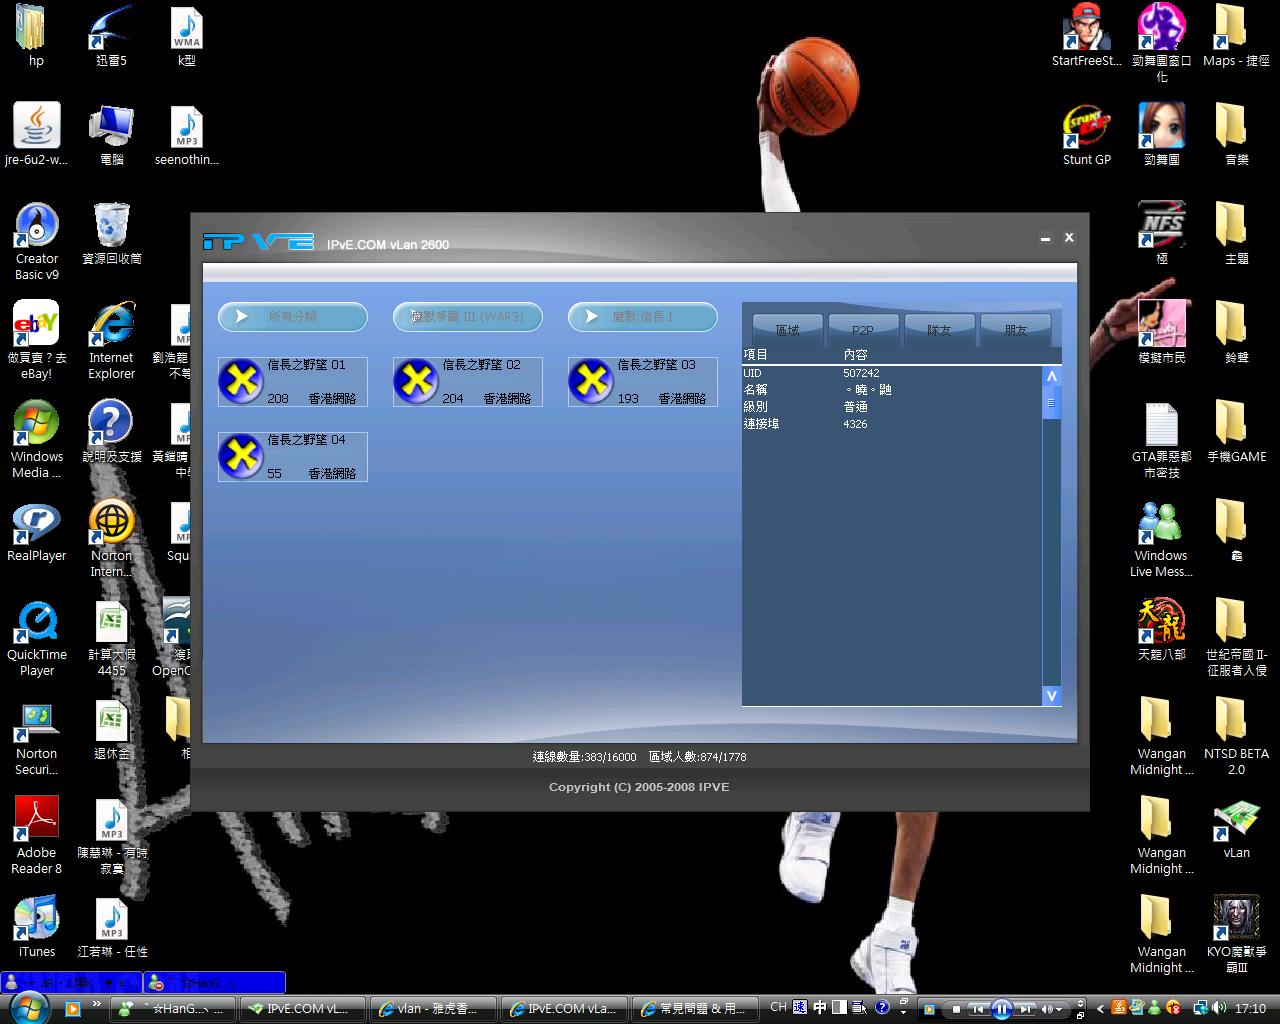Select the Norton Internet desktop shortcut
This screenshot has width=1280, height=1024.
111,538
